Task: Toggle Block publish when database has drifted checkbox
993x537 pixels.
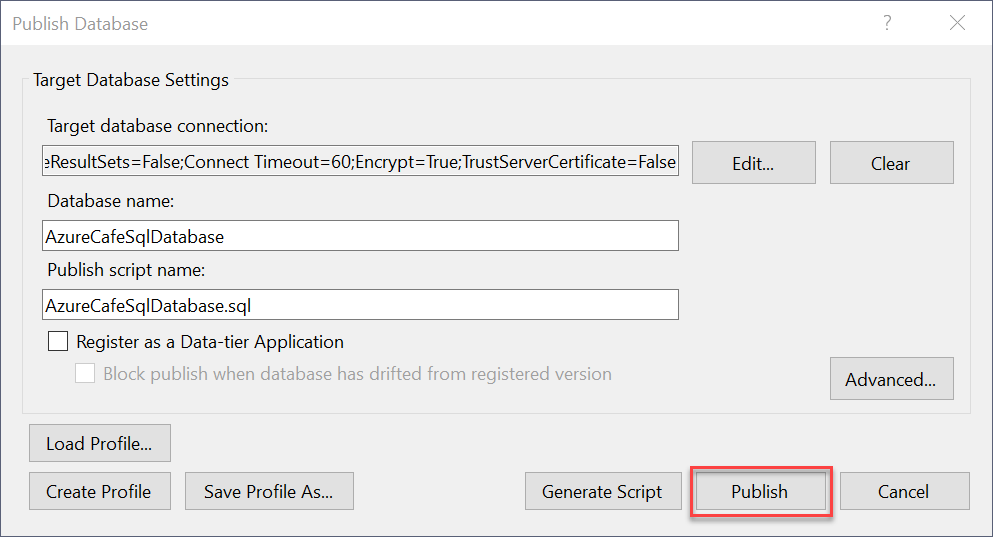Action: click(85, 373)
